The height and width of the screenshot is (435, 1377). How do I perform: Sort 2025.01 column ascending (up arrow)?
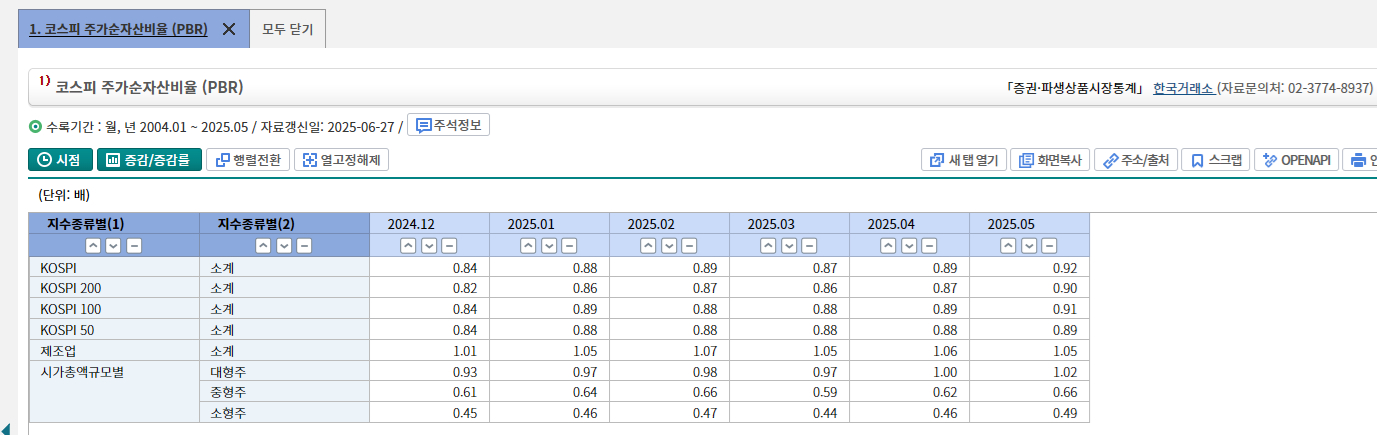click(528, 246)
